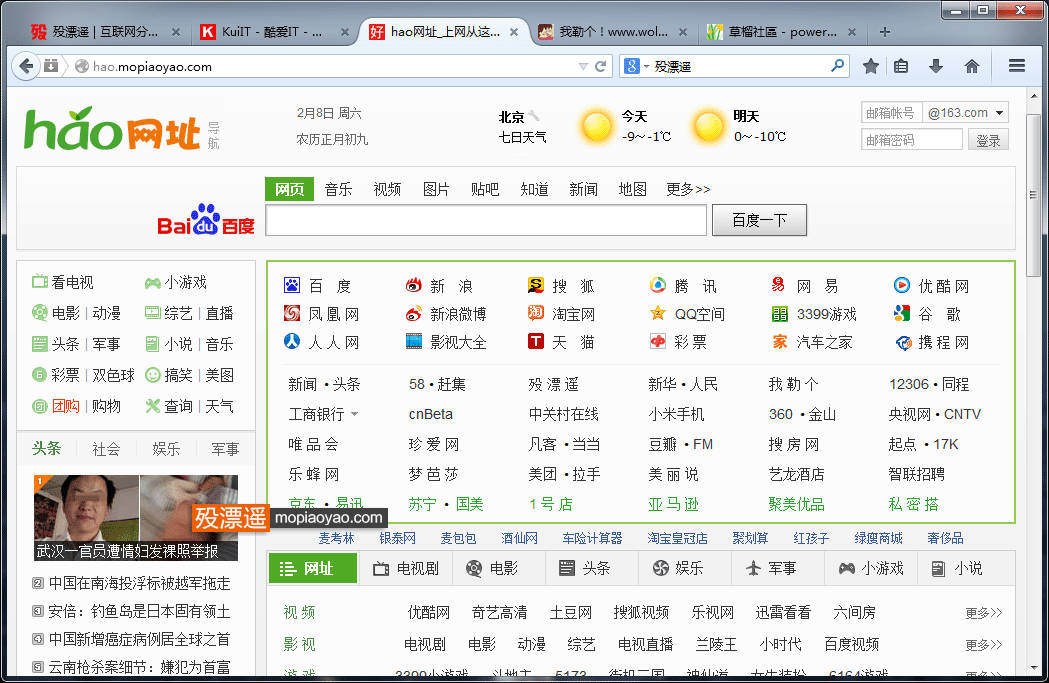Click the 邮箱密码 password field
The width and height of the screenshot is (1049, 683).
coord(912,140)
